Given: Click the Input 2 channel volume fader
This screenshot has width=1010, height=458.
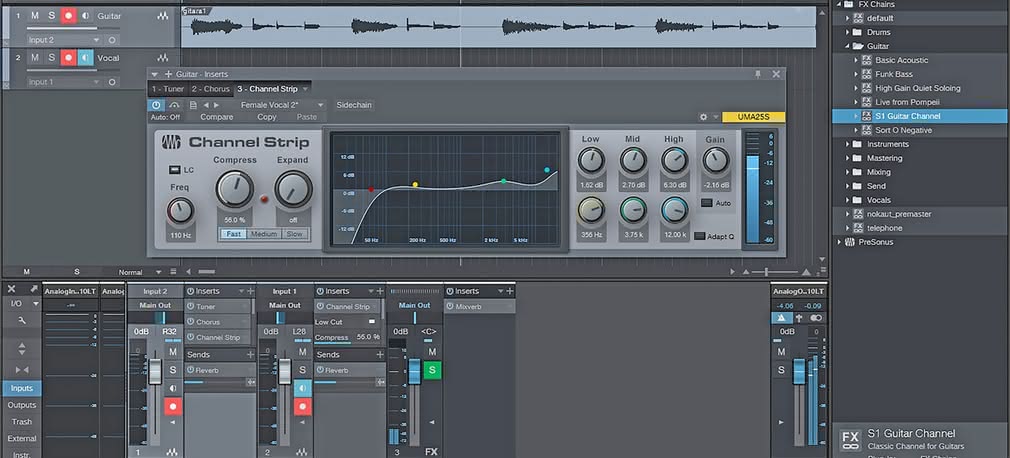Looking at the screenshot, I should 155,373.
